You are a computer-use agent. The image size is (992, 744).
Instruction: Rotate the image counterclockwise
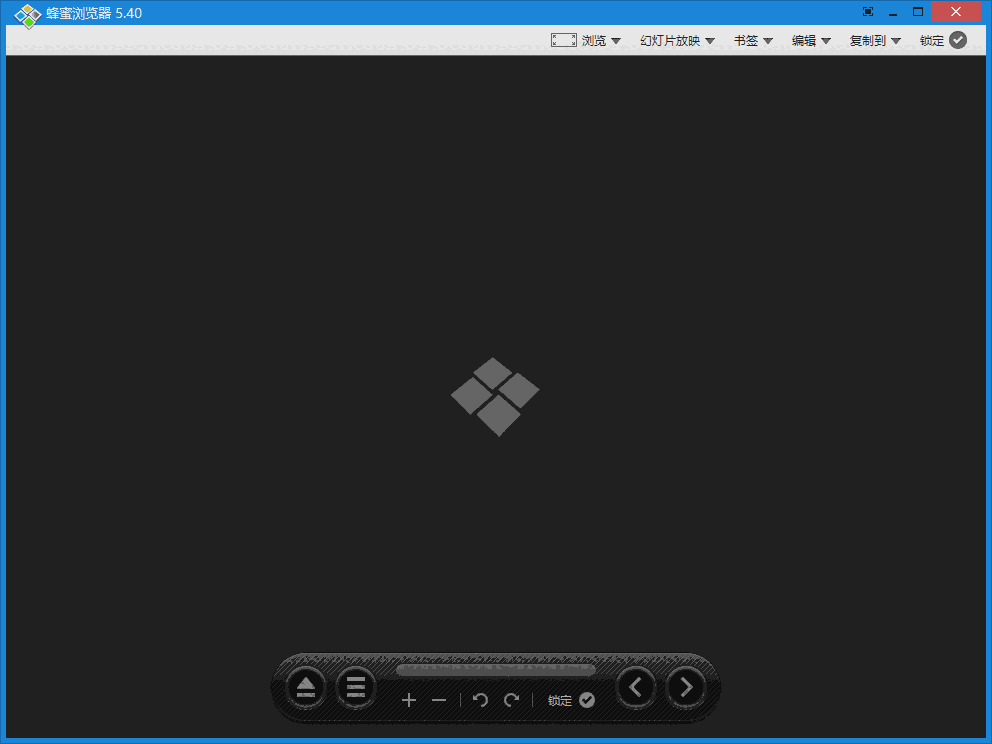click(480, 700)
